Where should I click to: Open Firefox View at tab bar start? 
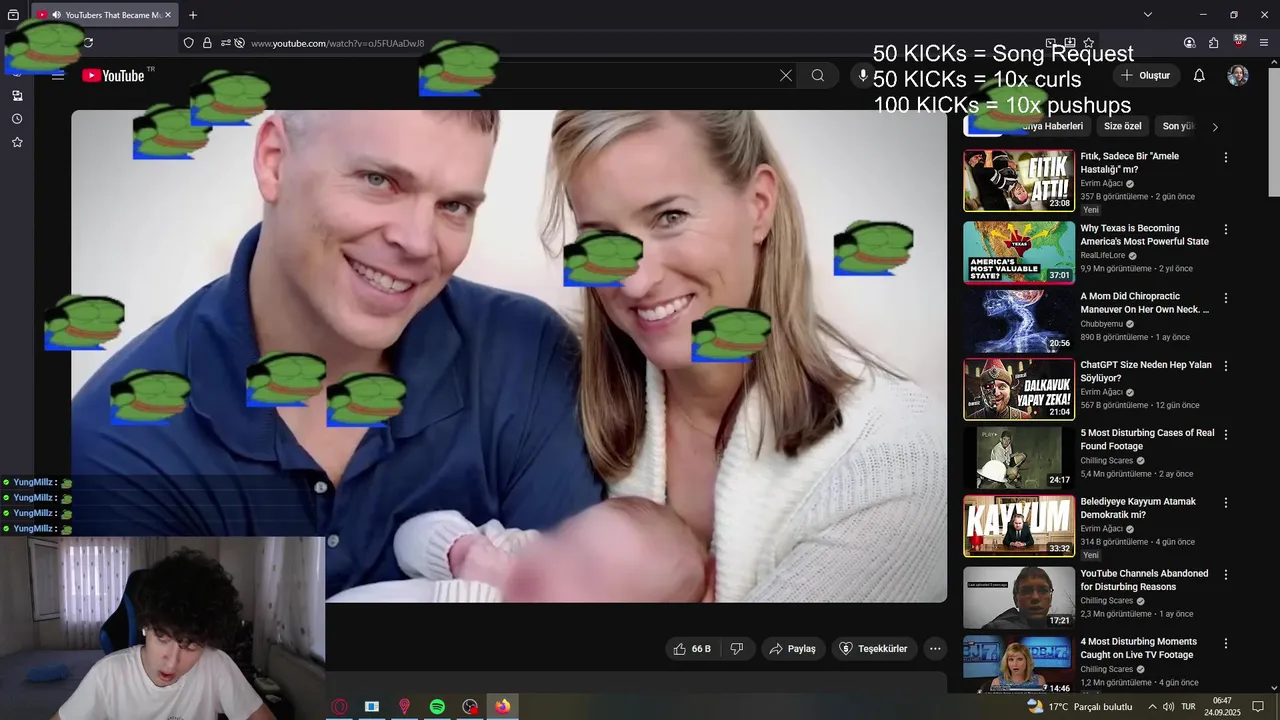tap(13, 15)
